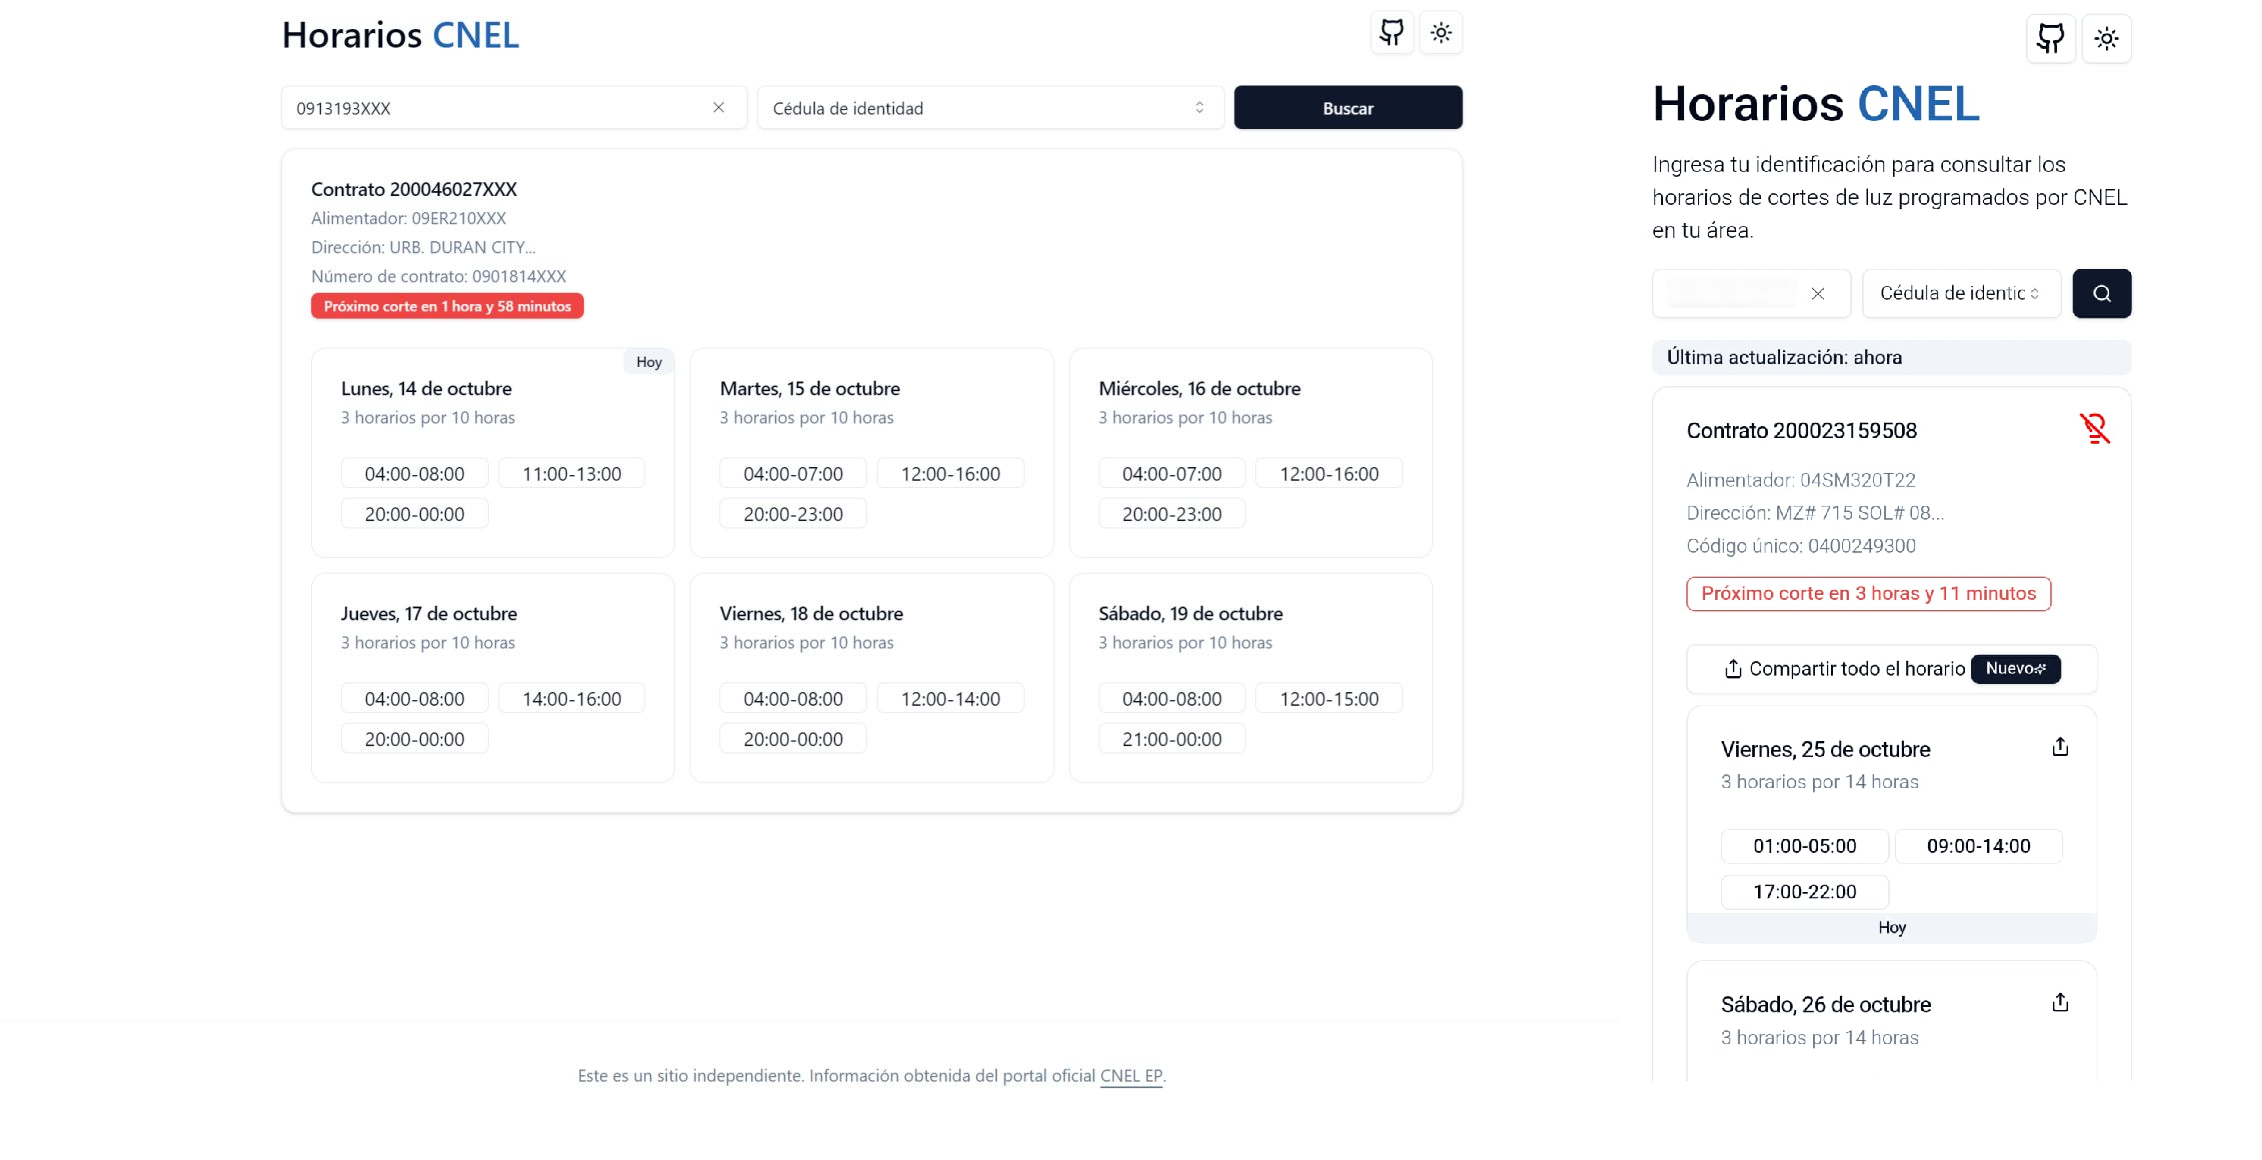Image resolution: width=2262 pixels, height=1160 pixels.
Task: Open the desktop 'Cédula de identidad' dropdown
Action: [990, 107]
